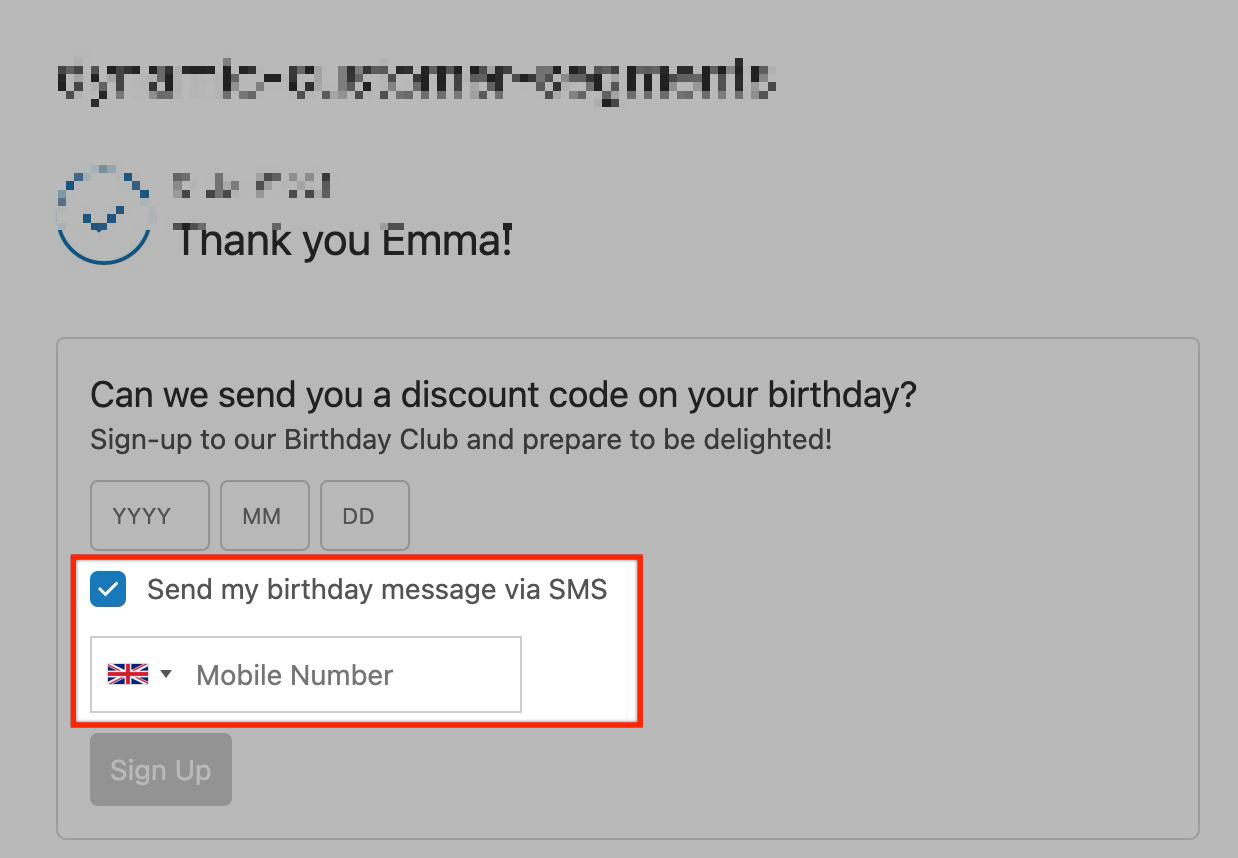Viewport: 1238px width, 858px height.
Task: Click the blurred order number above Thank you
Action: (250, 185)
